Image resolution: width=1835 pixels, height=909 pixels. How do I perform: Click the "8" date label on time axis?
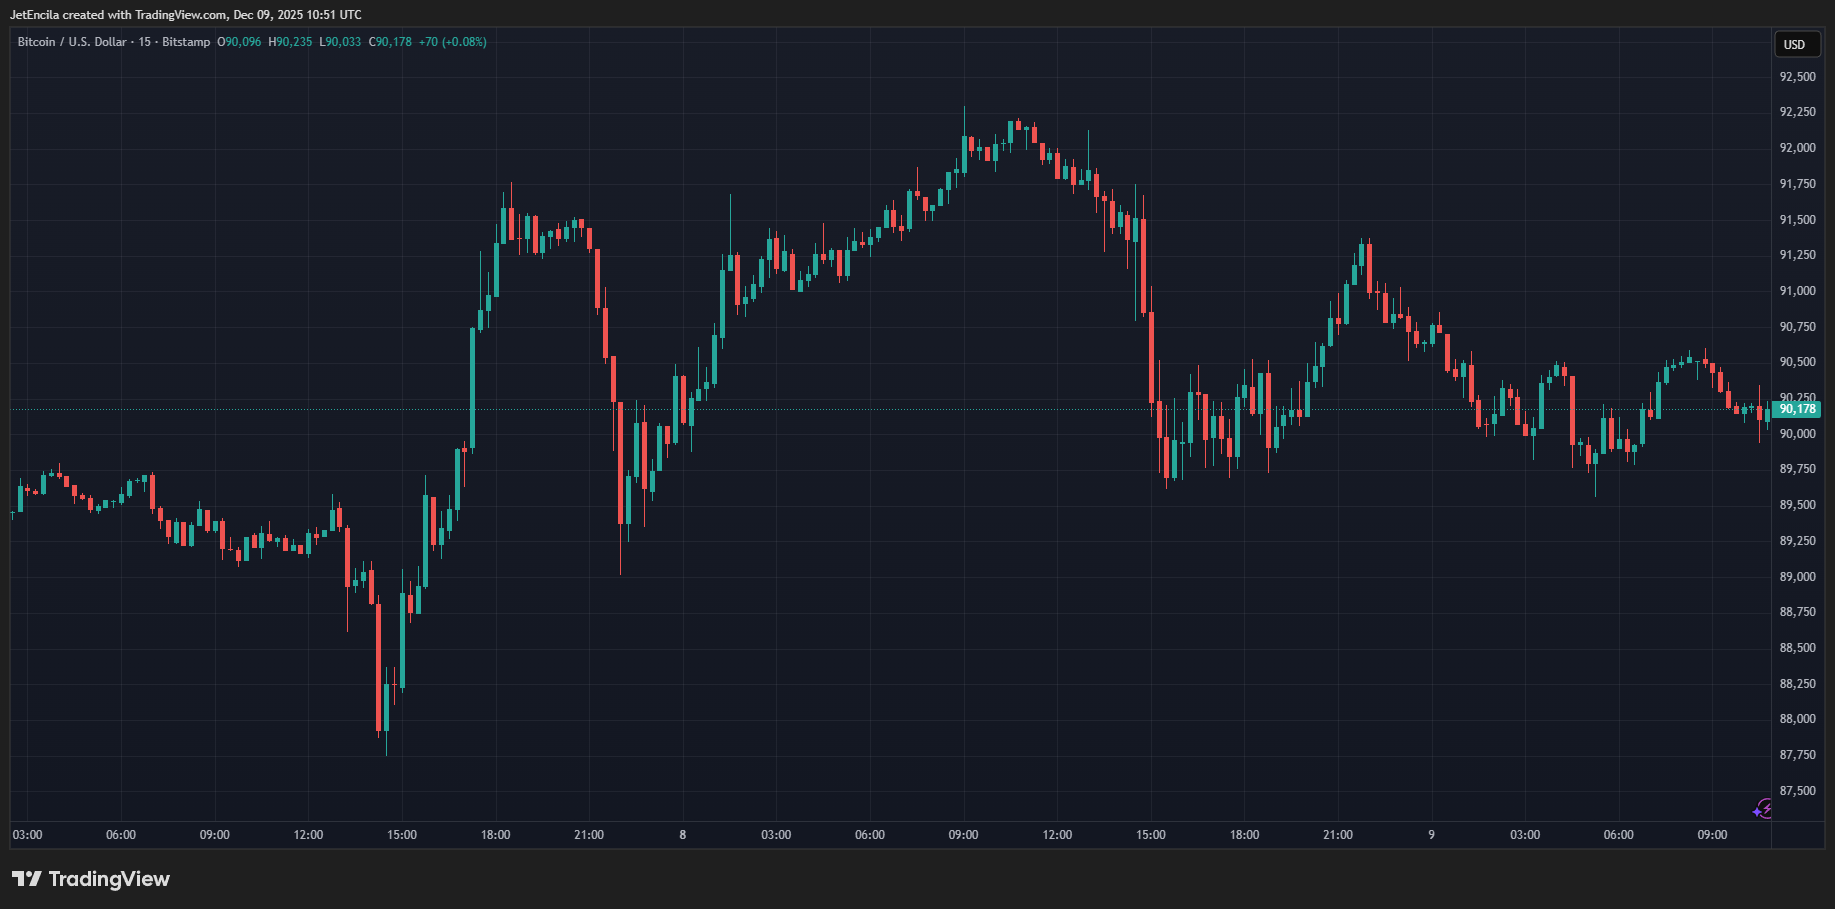[683, 834]
